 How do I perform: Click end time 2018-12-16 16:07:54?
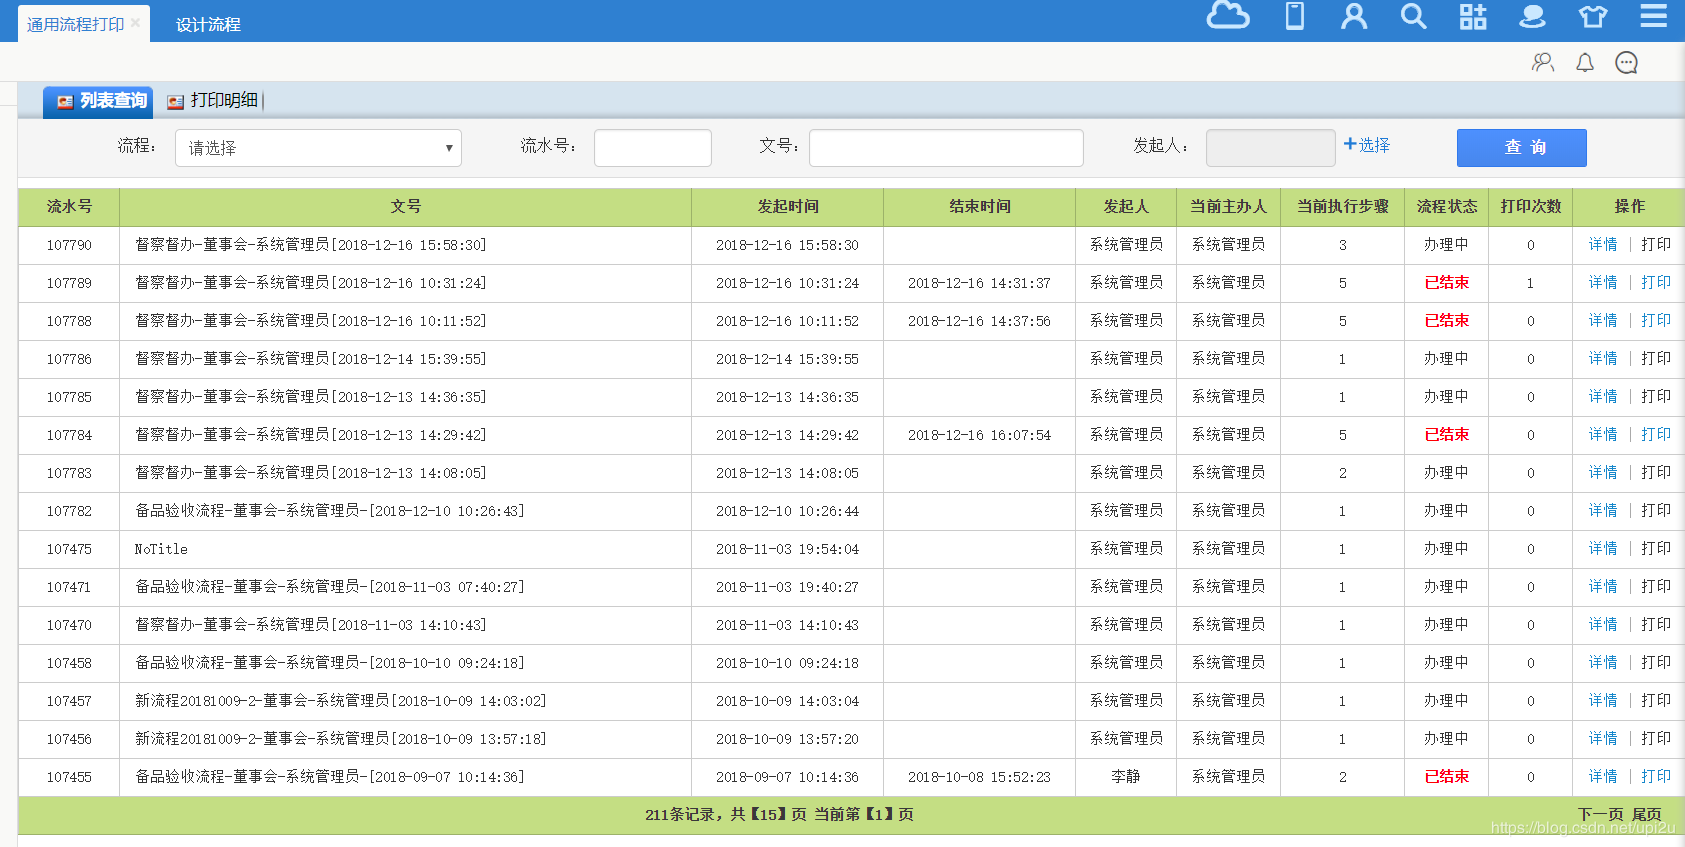pyautogui.click(x=979, y=435)
